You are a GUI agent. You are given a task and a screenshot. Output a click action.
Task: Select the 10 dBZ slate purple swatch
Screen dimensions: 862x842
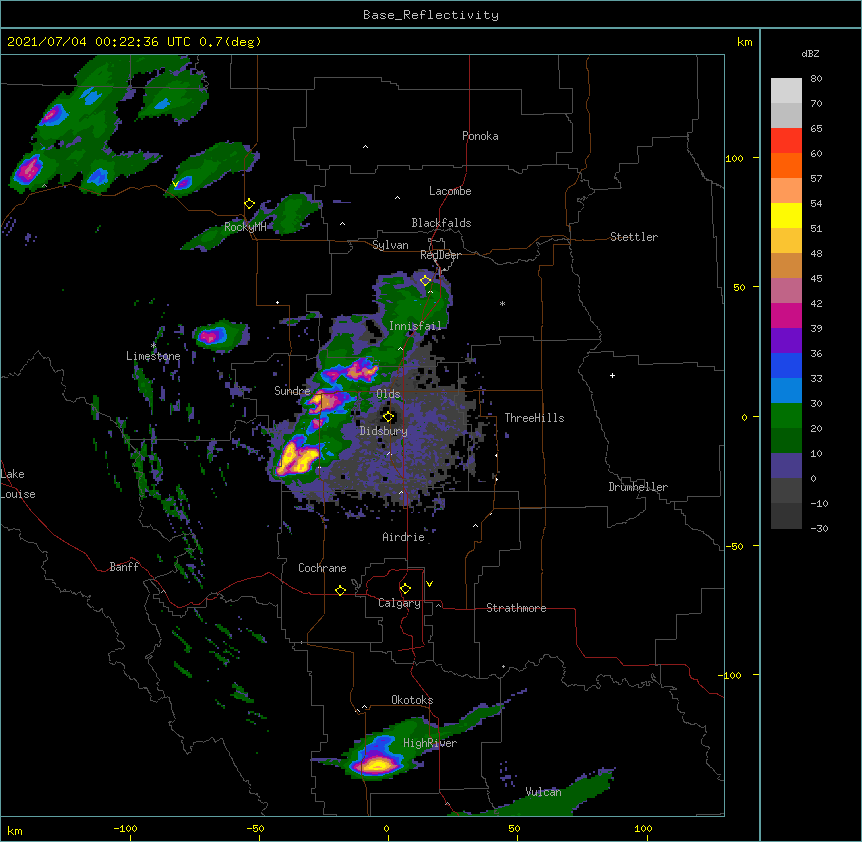click(x=786, y=466)
